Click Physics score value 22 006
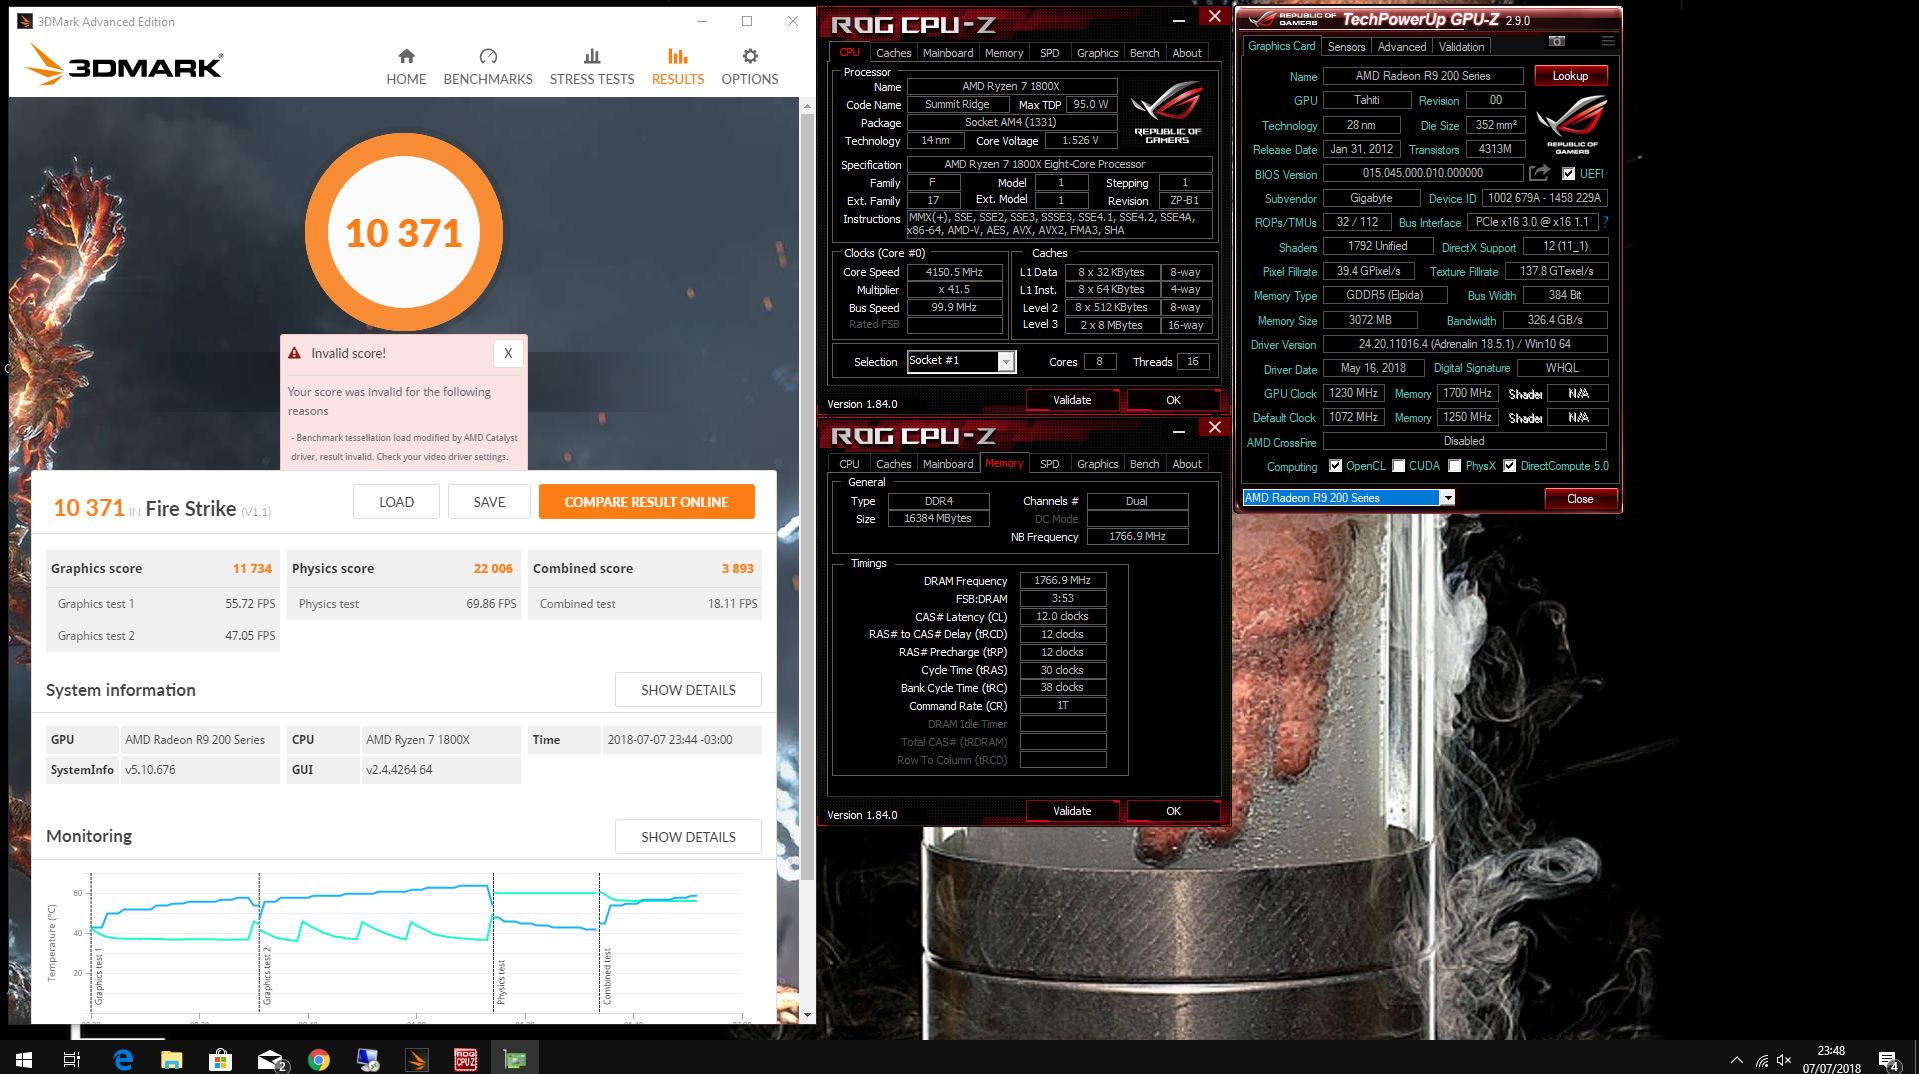1919x1074 pixels. click(493, 568)
